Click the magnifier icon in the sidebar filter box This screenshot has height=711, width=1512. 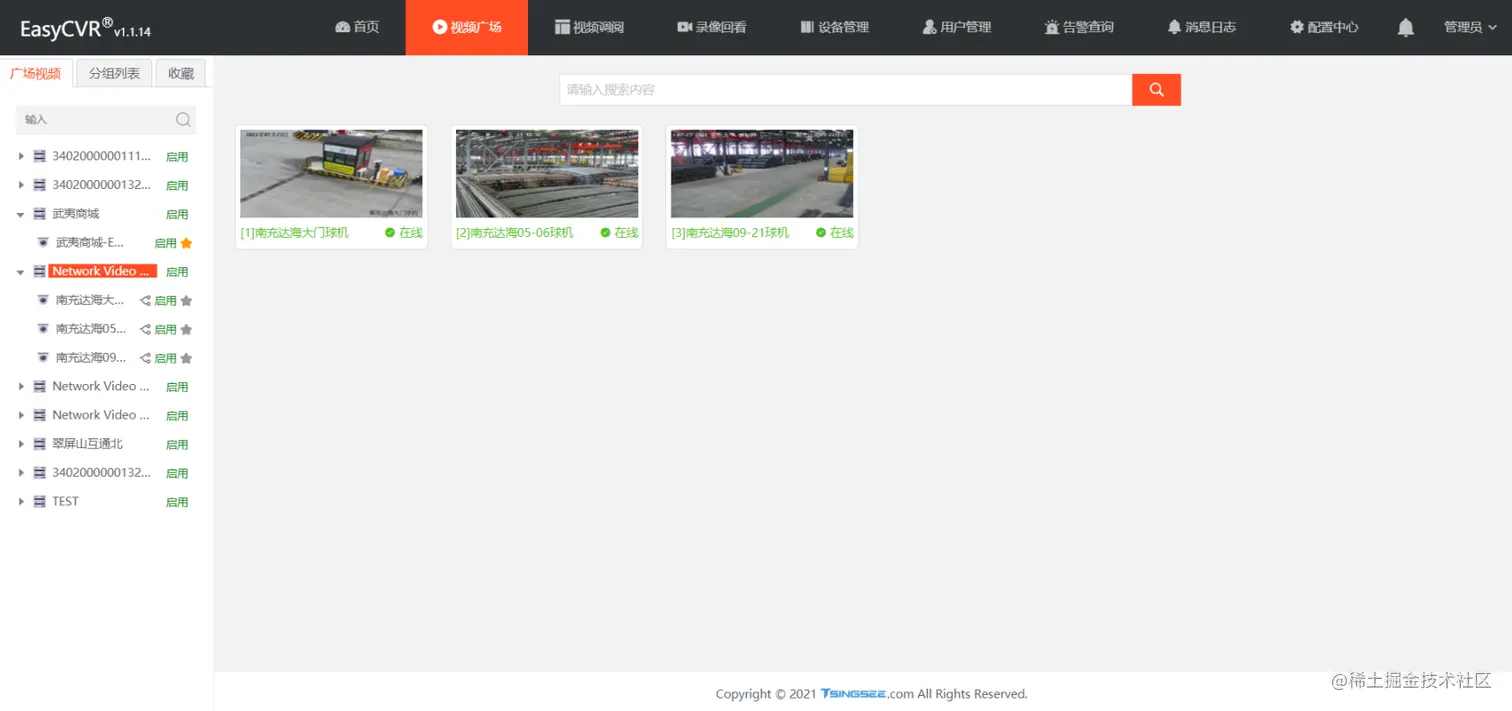[183, 119]
